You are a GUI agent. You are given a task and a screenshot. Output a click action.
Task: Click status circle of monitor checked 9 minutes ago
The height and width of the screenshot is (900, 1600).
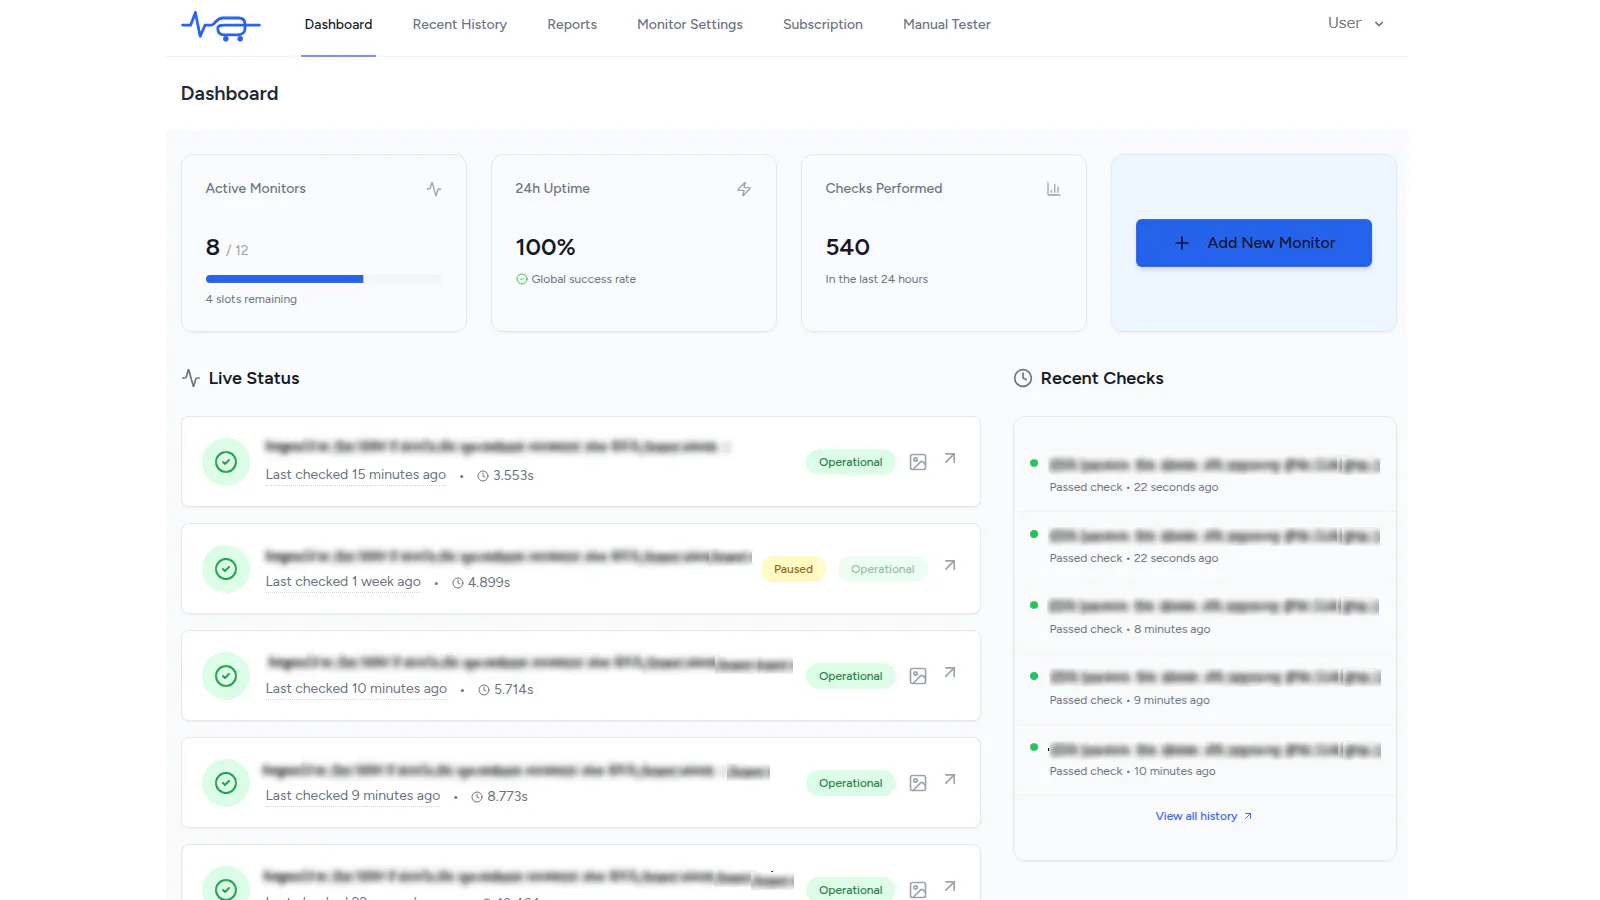pyautogui.click(x=226, y=783)
